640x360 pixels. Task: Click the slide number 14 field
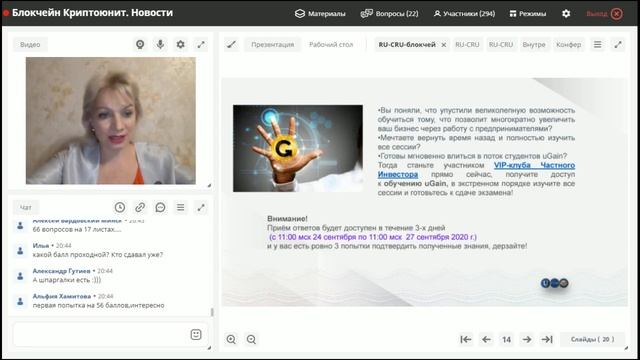(507, 339)
